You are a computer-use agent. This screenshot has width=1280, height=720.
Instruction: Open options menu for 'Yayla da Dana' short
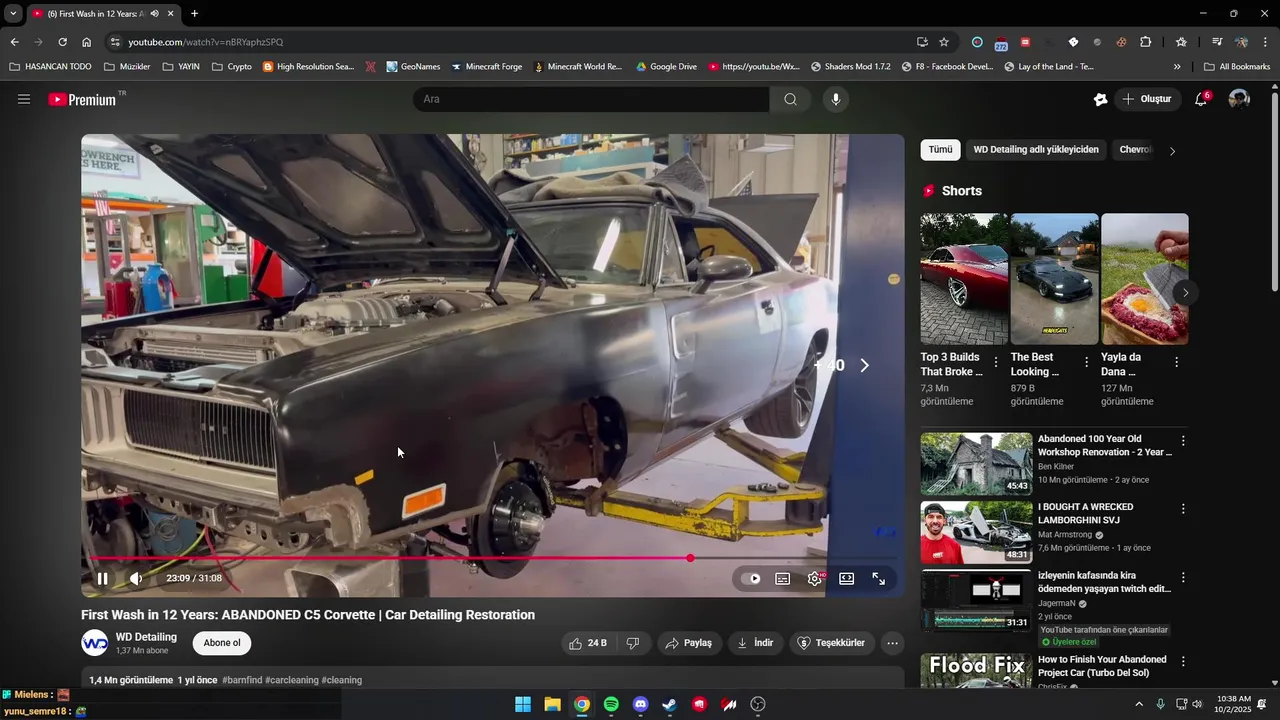[x=1176, y=362]
